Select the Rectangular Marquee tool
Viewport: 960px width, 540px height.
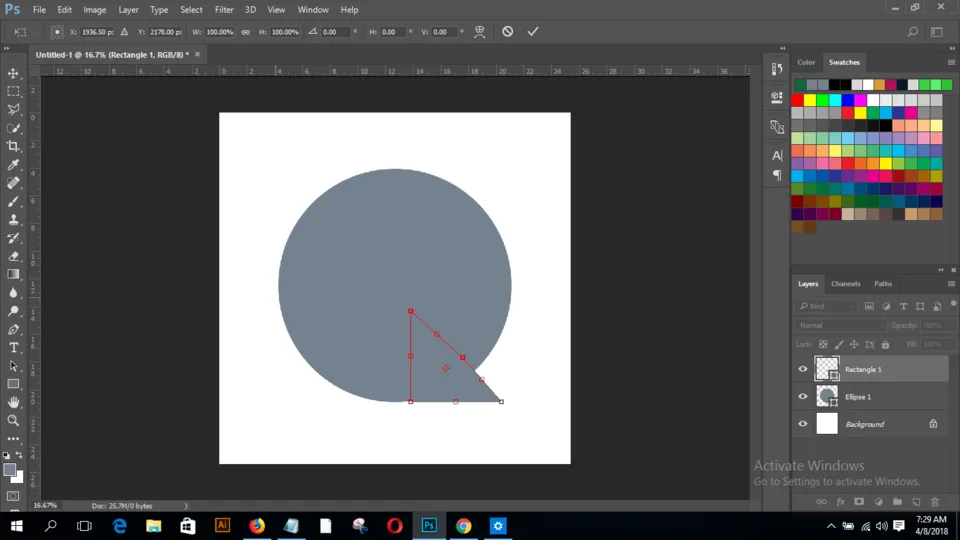[x=13, y=91]
